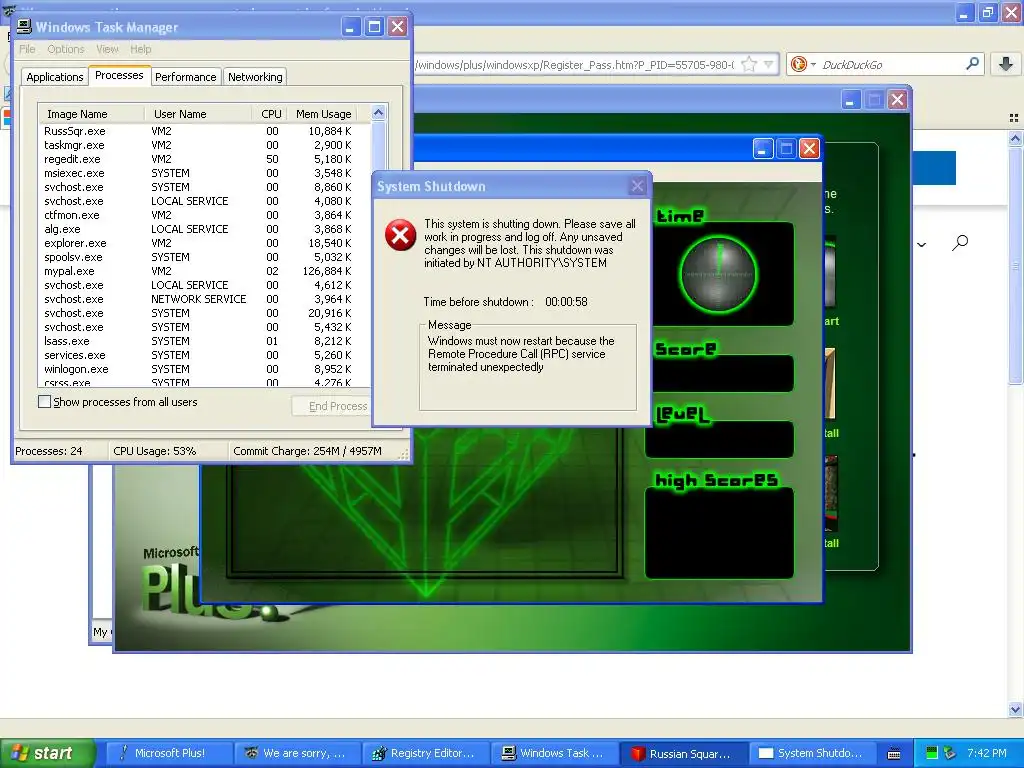The width and height of the screenshot is (1024, 768).
Task: Select the Processes tab
Action: [119, 75]
